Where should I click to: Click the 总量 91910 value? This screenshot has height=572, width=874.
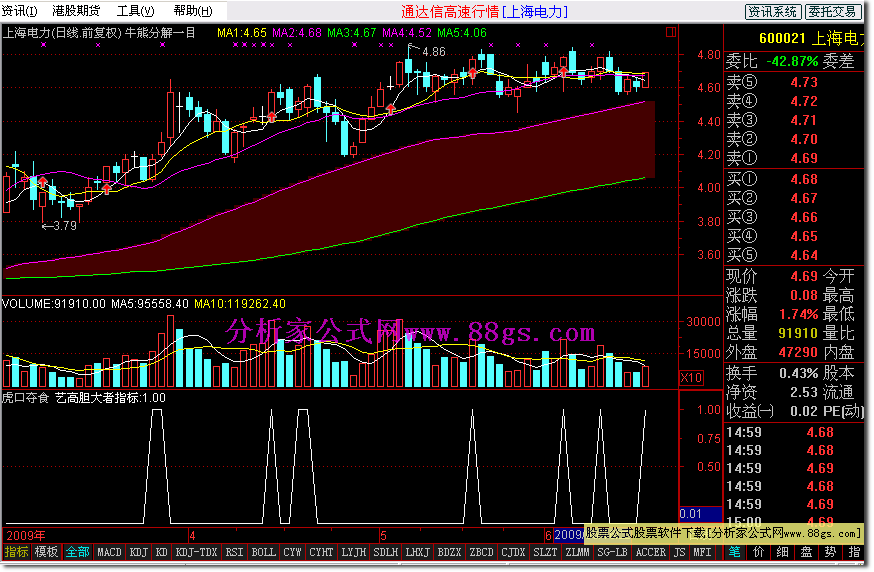click(798, 333)
